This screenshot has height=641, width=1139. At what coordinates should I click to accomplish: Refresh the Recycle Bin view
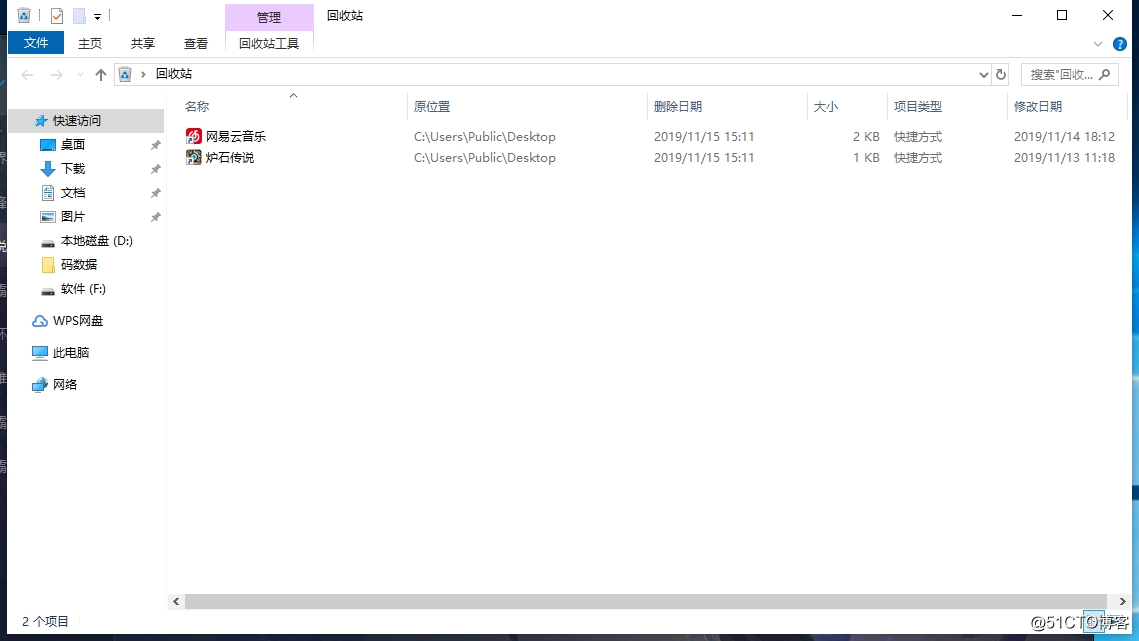(1001, 74)
